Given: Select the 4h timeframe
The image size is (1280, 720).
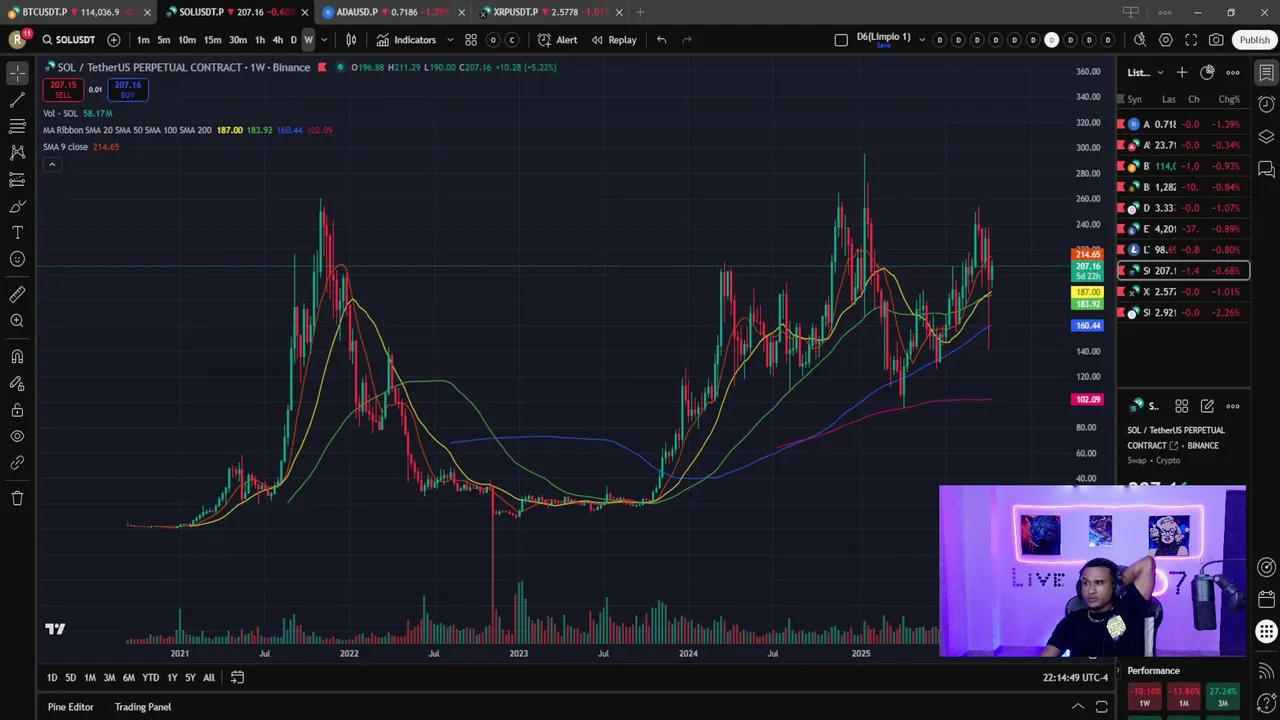Looking at the screenshot, I should (278, 40).
